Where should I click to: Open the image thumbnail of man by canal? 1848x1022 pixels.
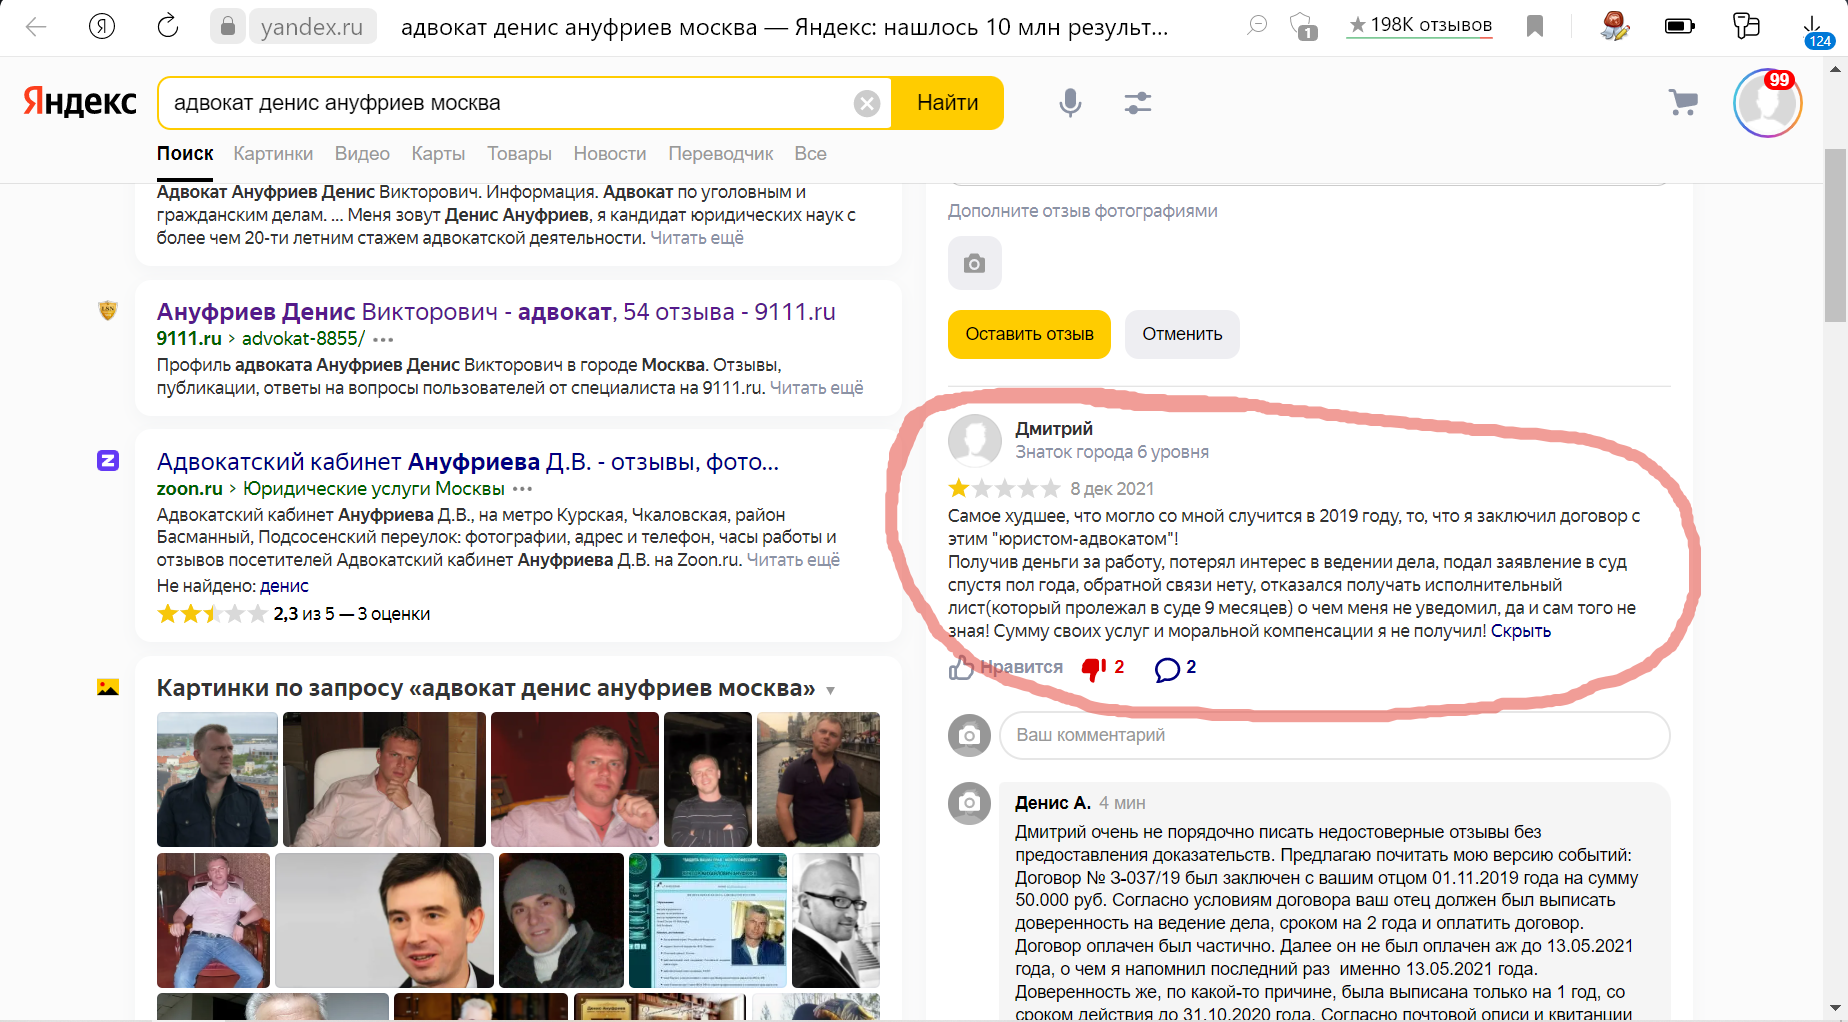click(x=818, y=779)
